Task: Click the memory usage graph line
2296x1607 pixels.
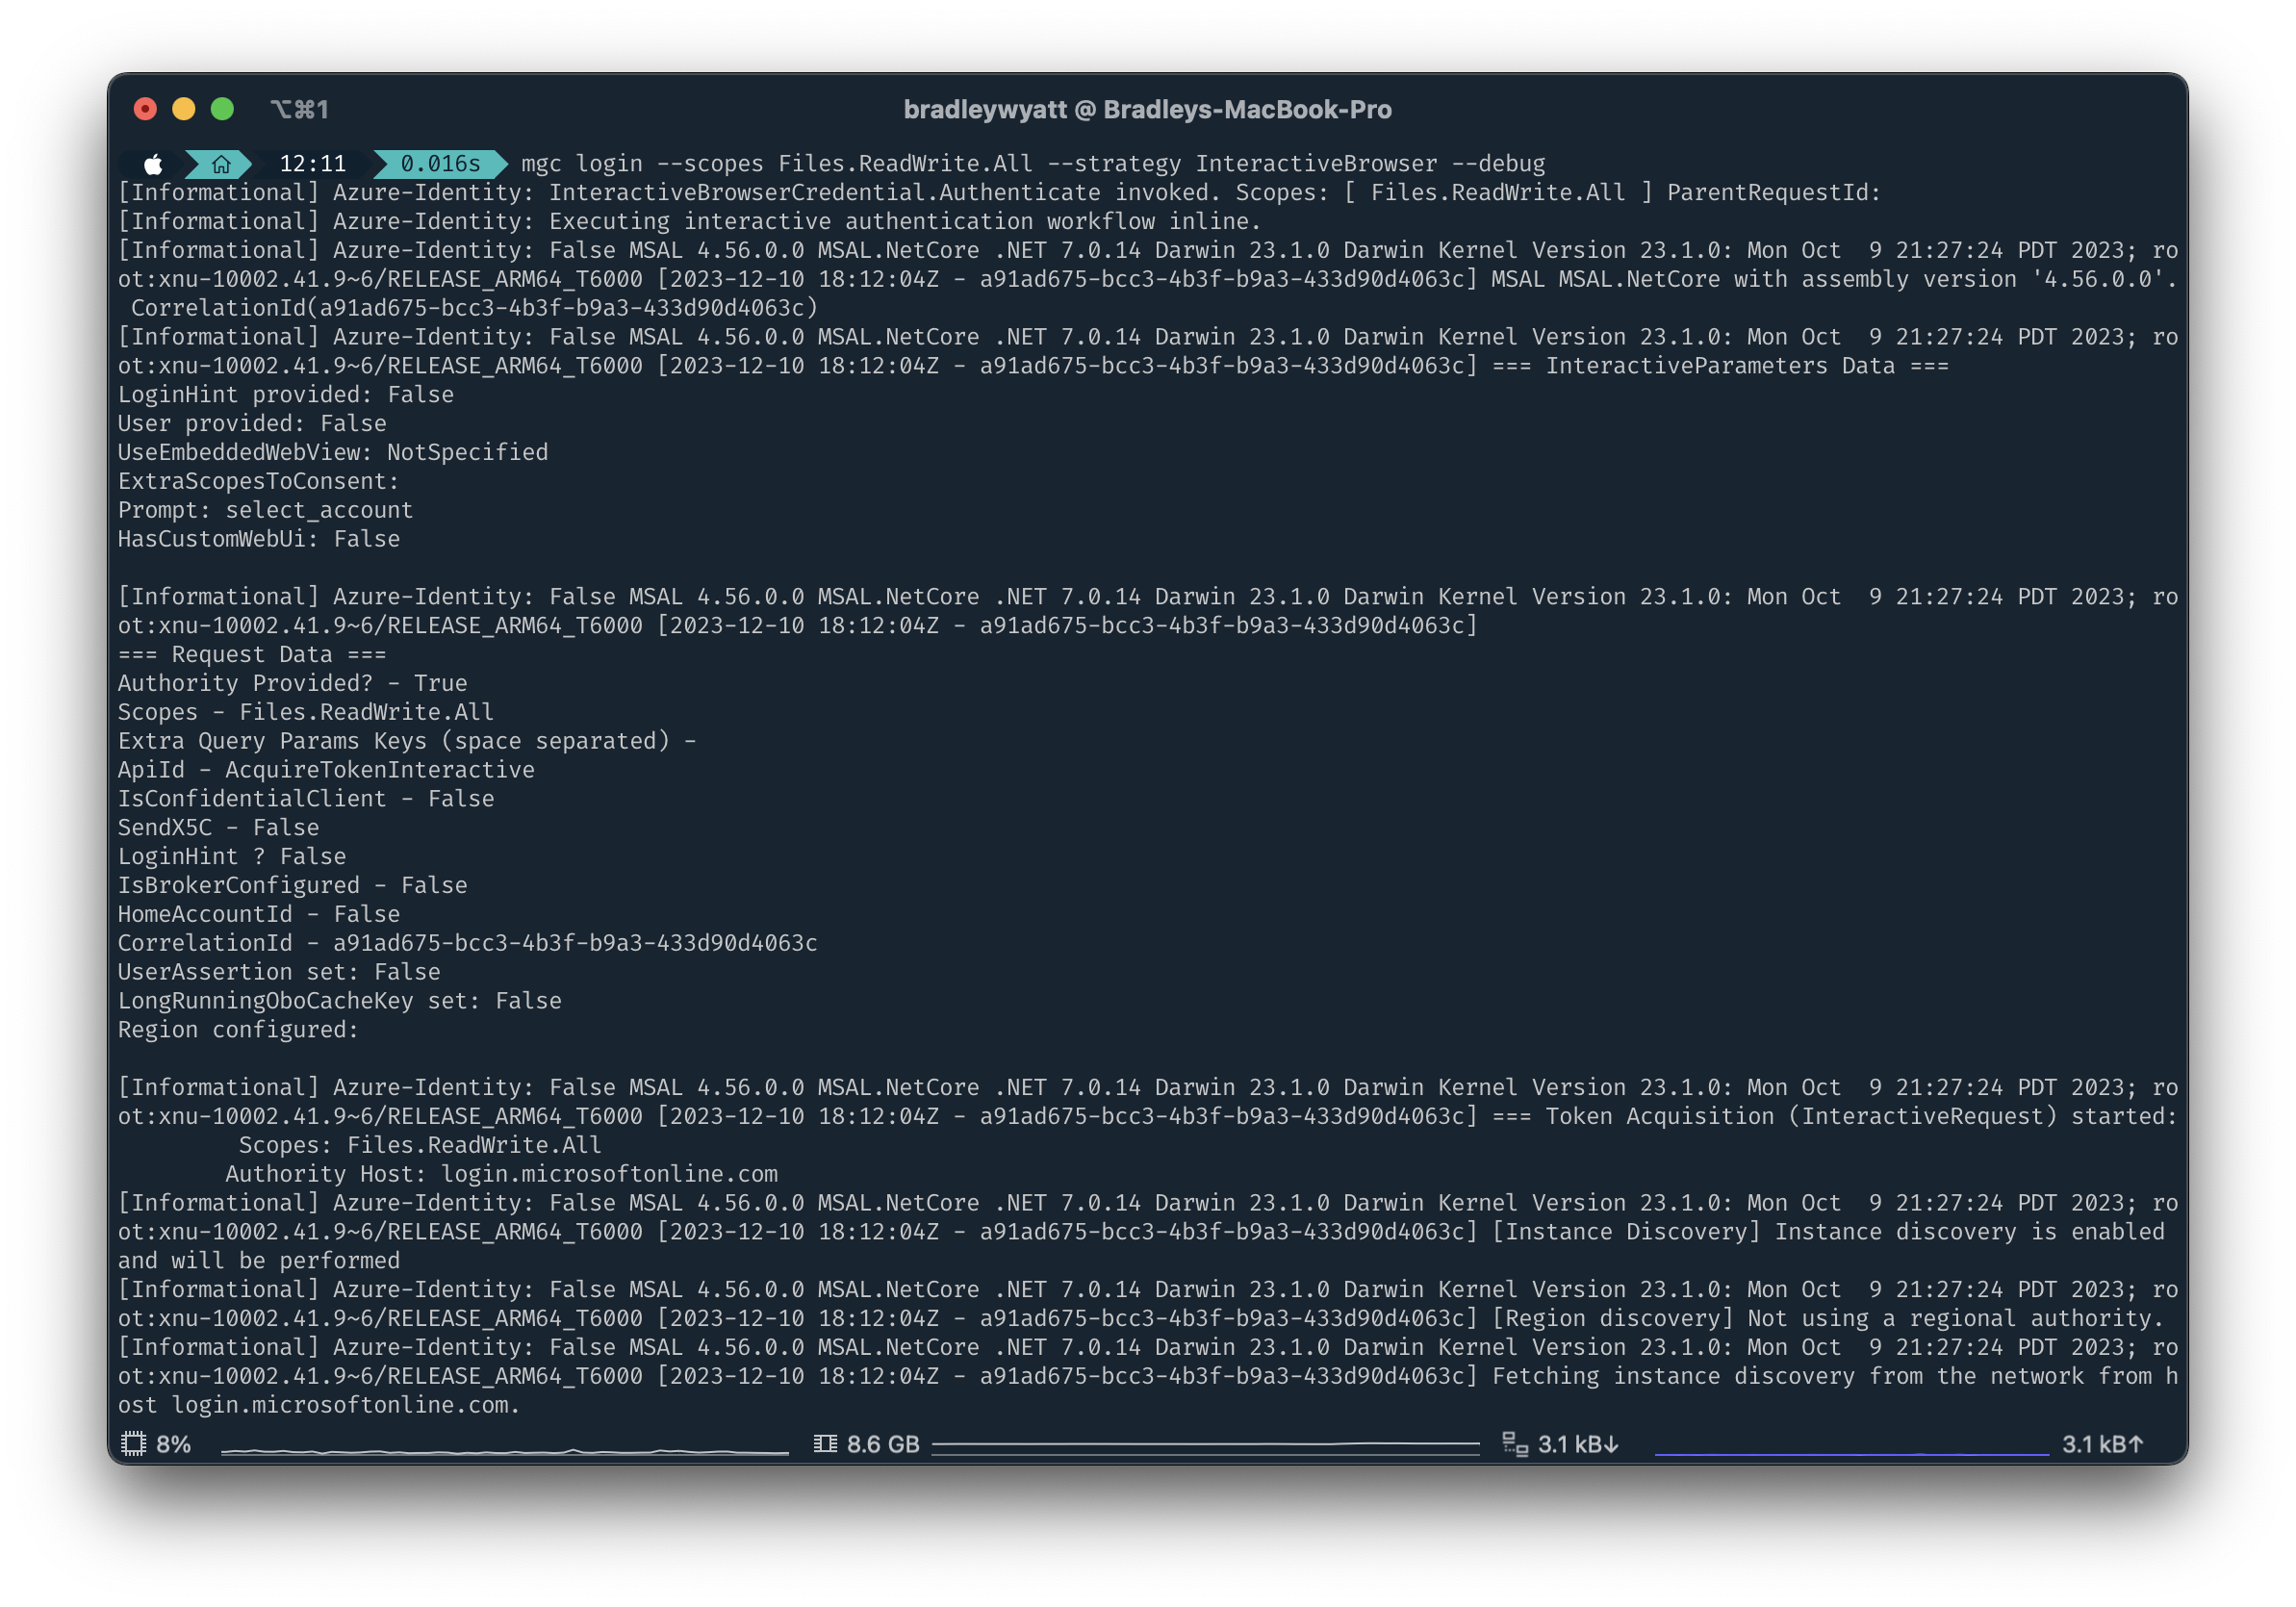Action: point(1205,1445)
